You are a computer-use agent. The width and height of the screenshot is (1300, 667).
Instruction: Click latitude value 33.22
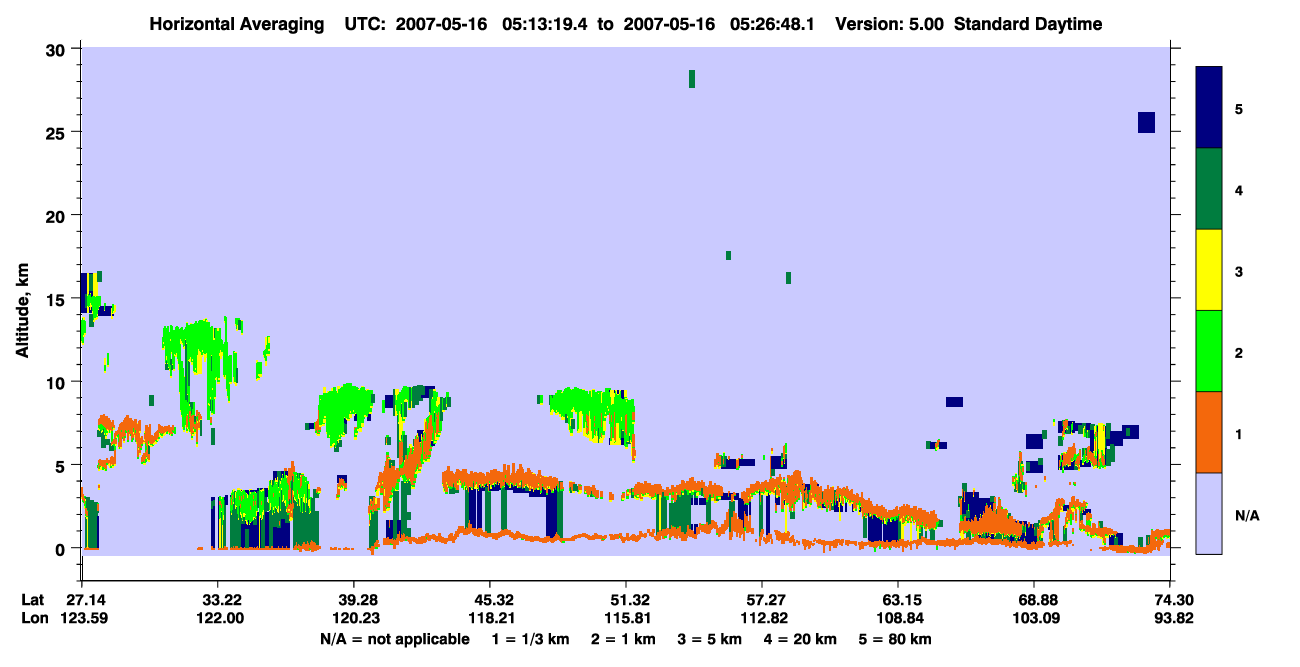click(217, 600)
